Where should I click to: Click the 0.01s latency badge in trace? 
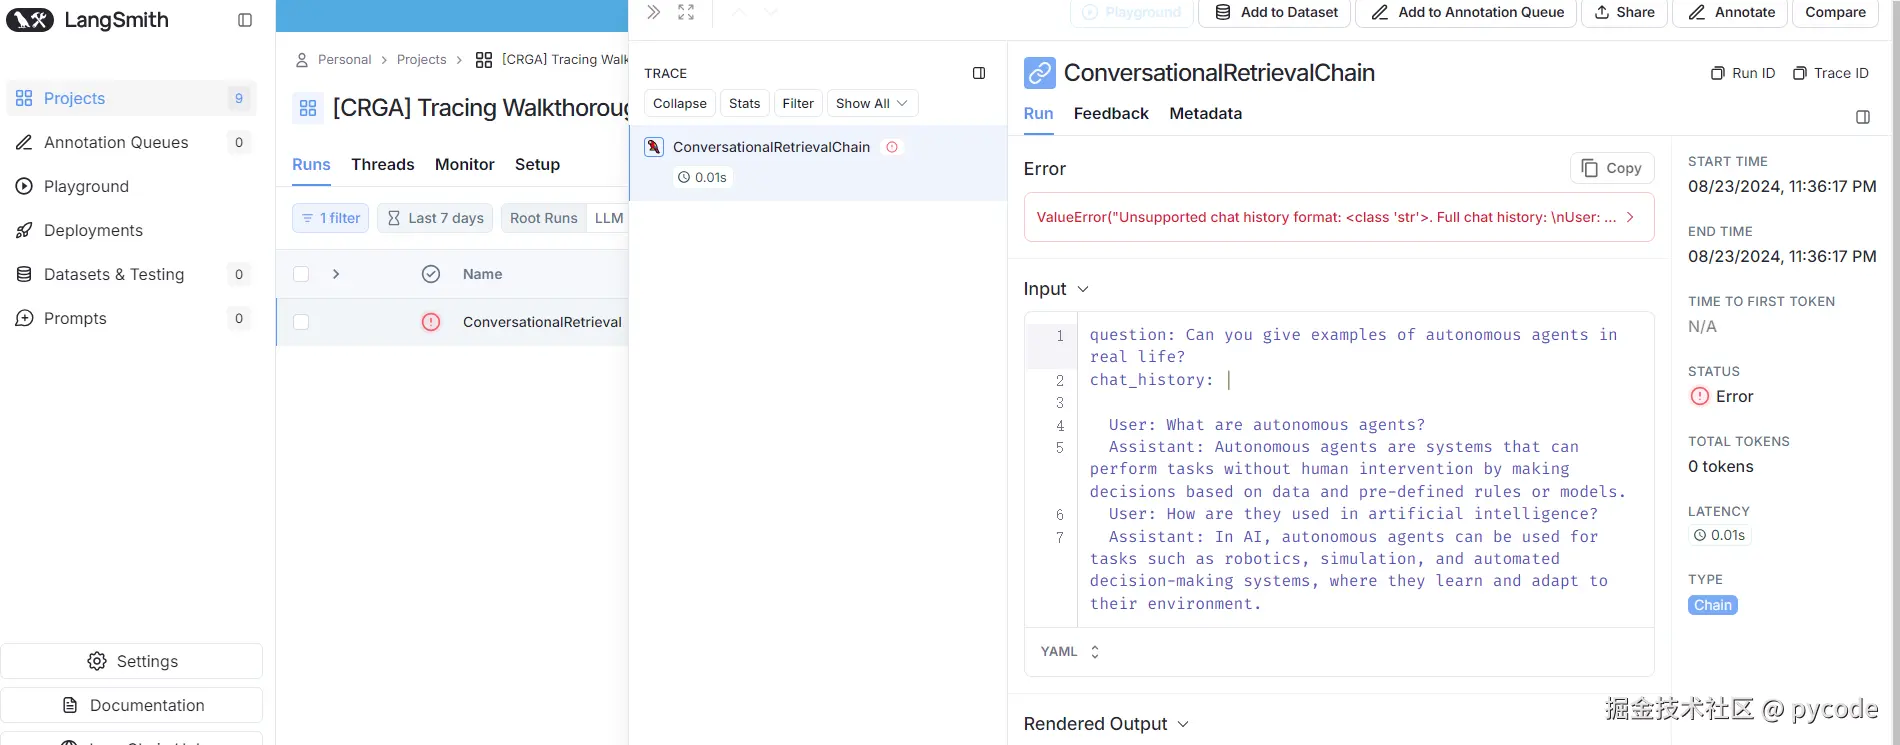pos(702,177)
